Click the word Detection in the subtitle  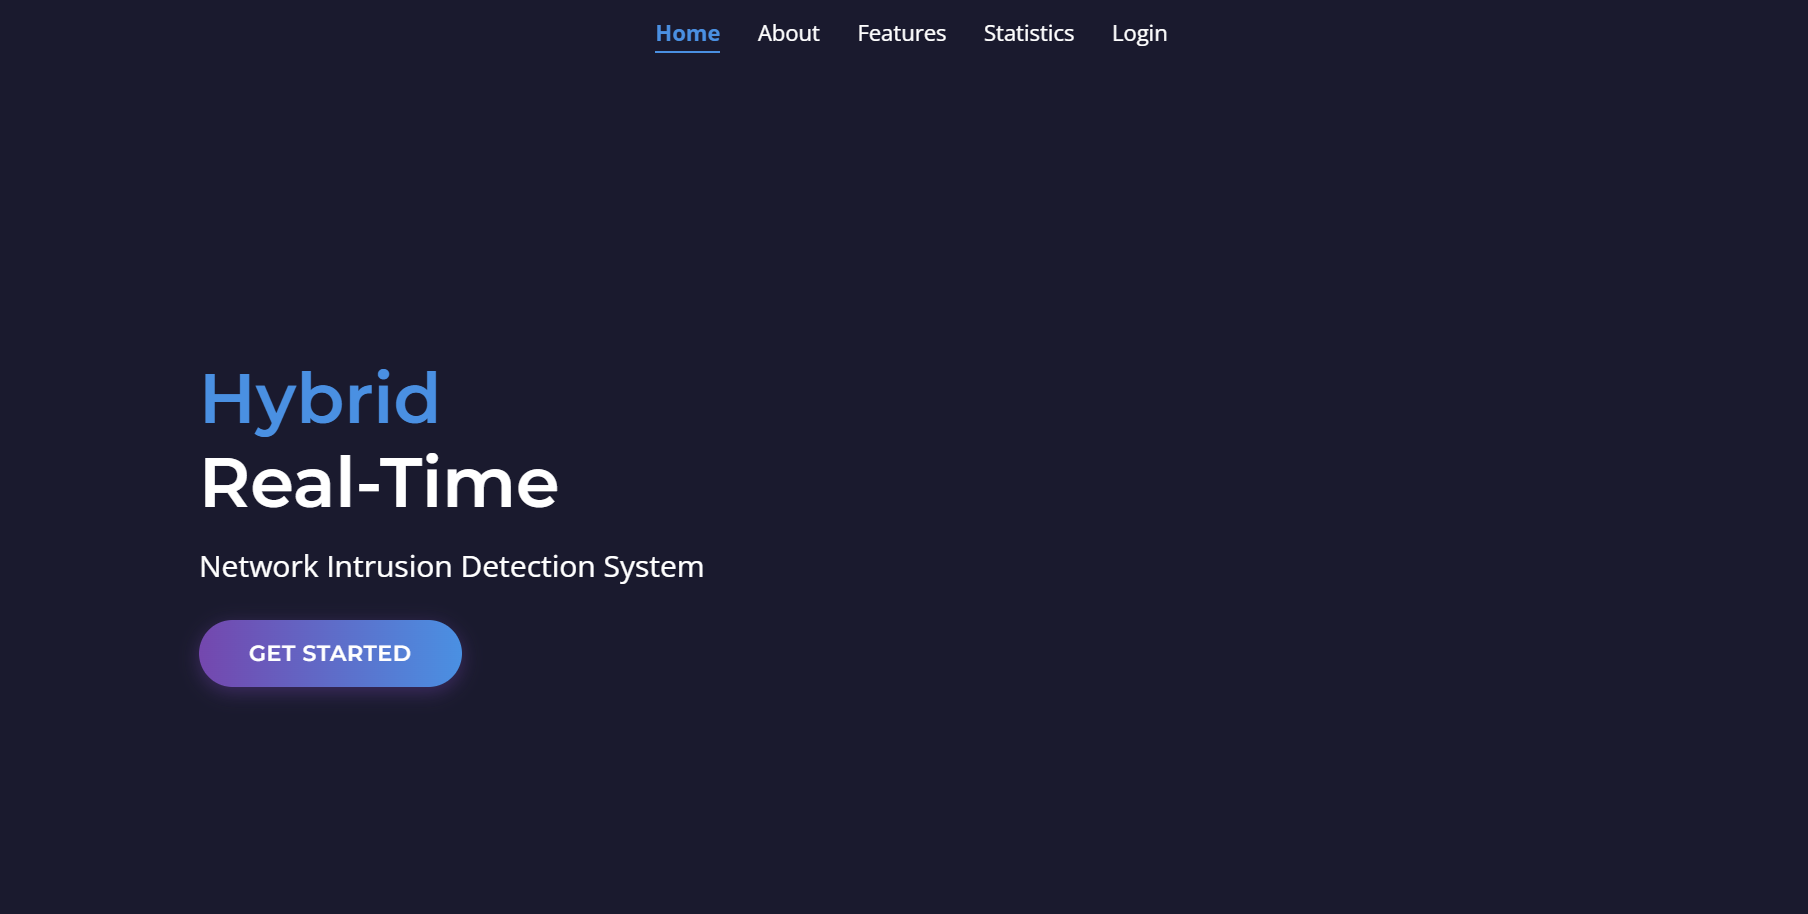tap(527, 567)
